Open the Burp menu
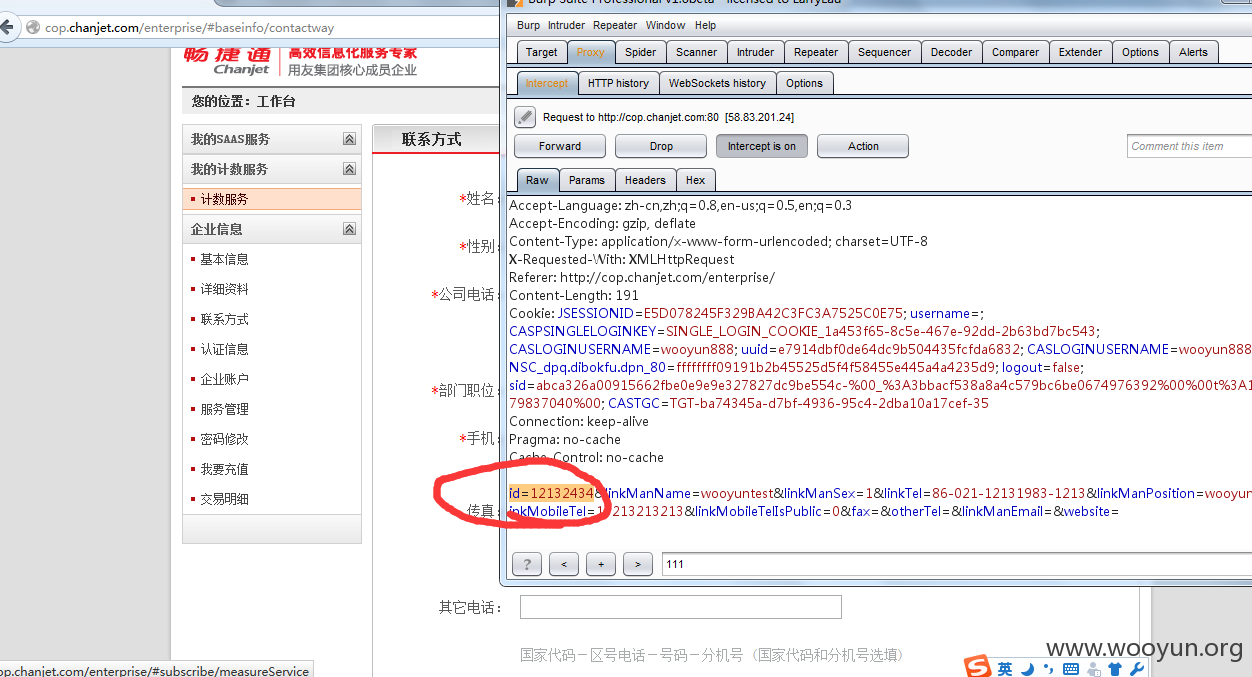The width and height of the screenshot is (1252, 677). 528,25
